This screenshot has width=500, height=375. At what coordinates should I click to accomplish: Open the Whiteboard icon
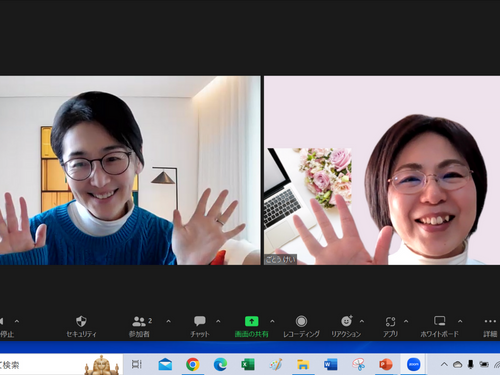point(440,321)
